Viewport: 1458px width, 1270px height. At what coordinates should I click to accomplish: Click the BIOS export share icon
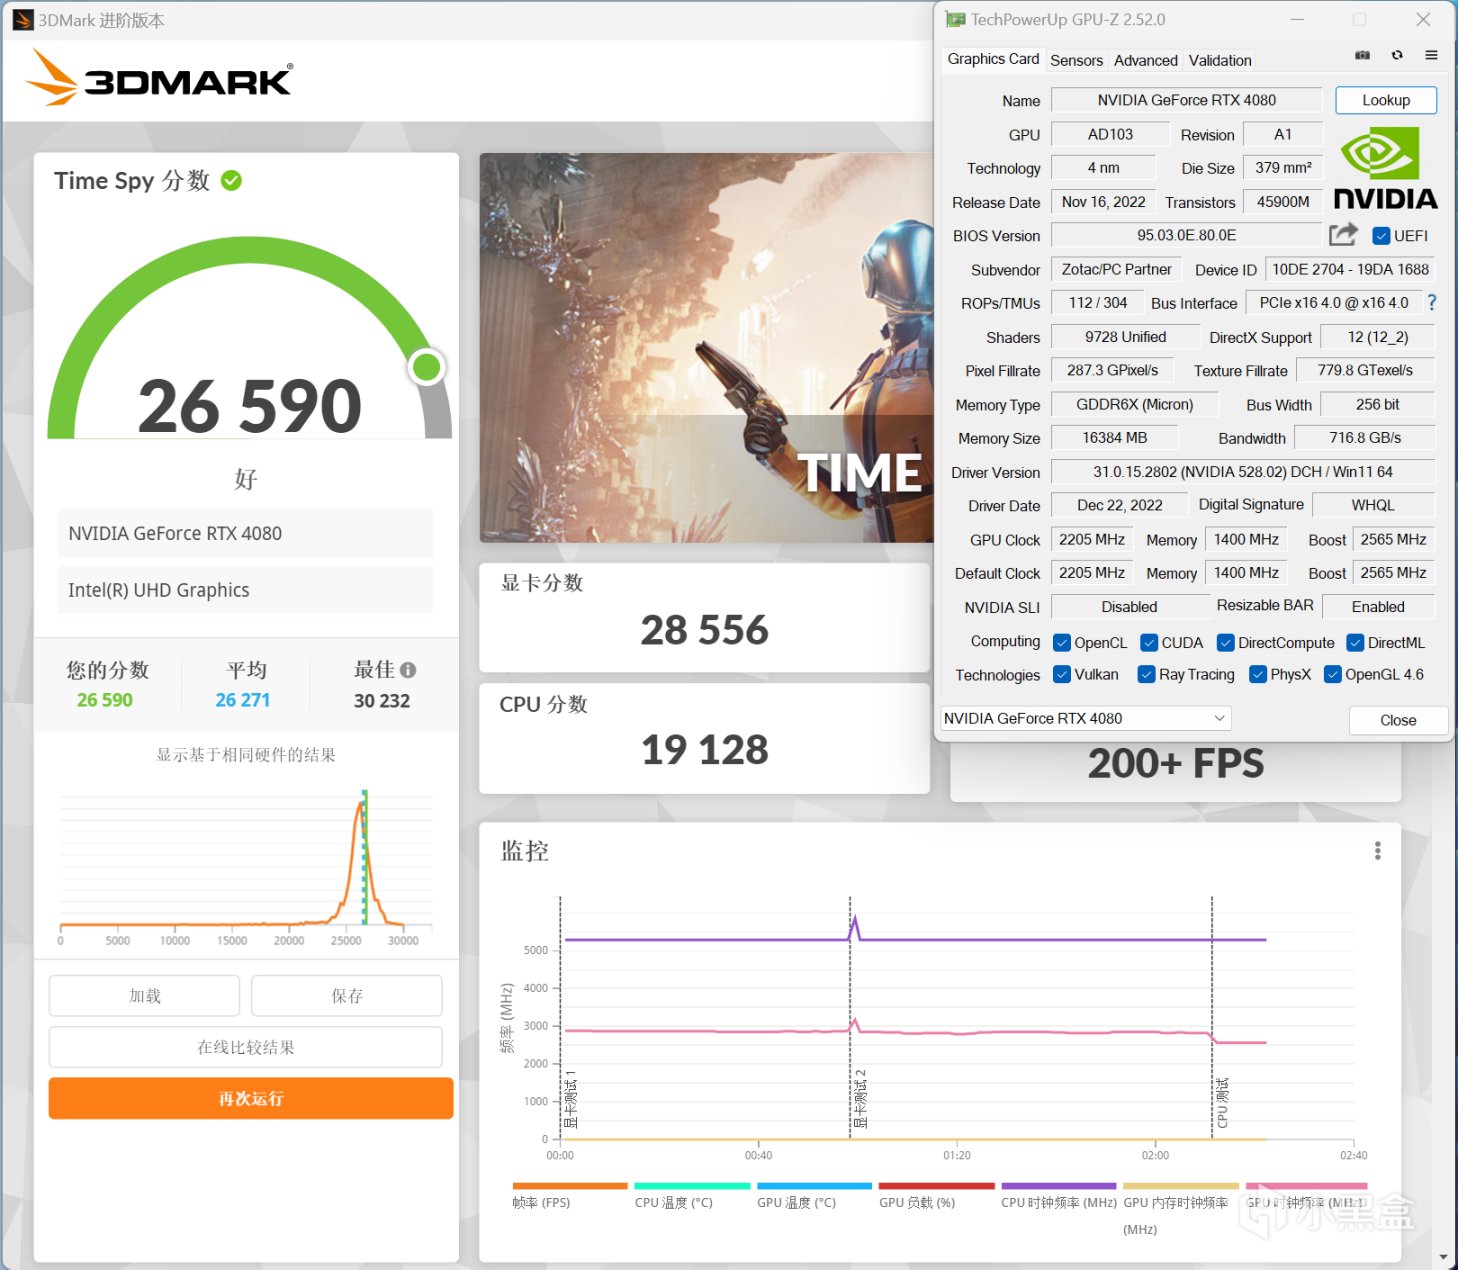(1343, 234)
